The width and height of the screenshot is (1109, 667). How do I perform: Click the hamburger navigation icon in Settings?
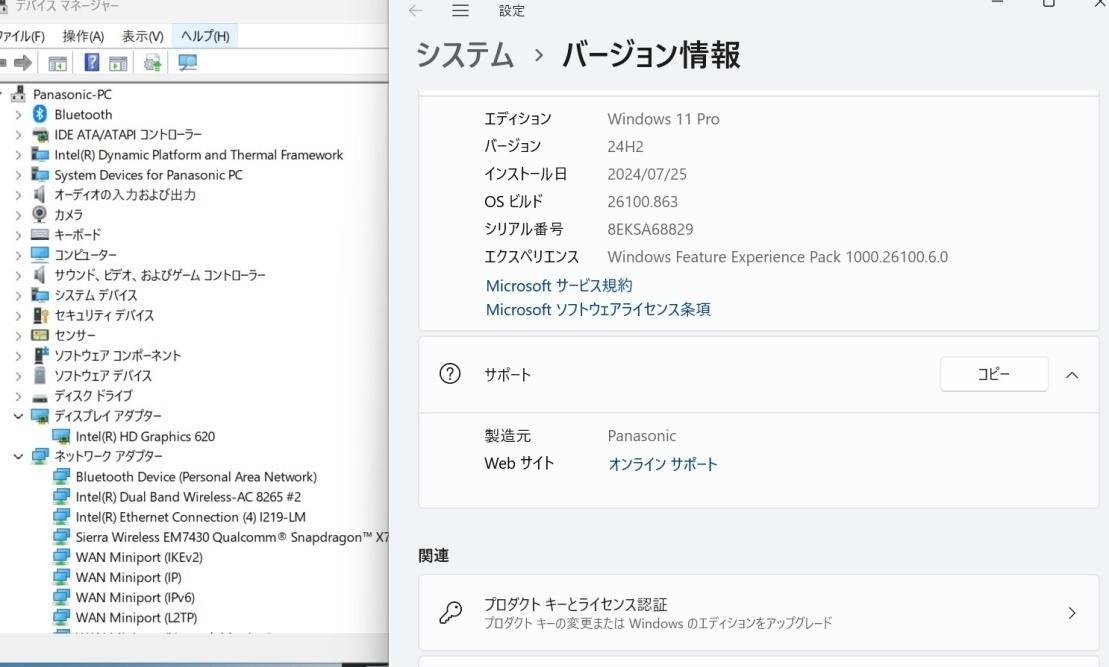point(460,11)
